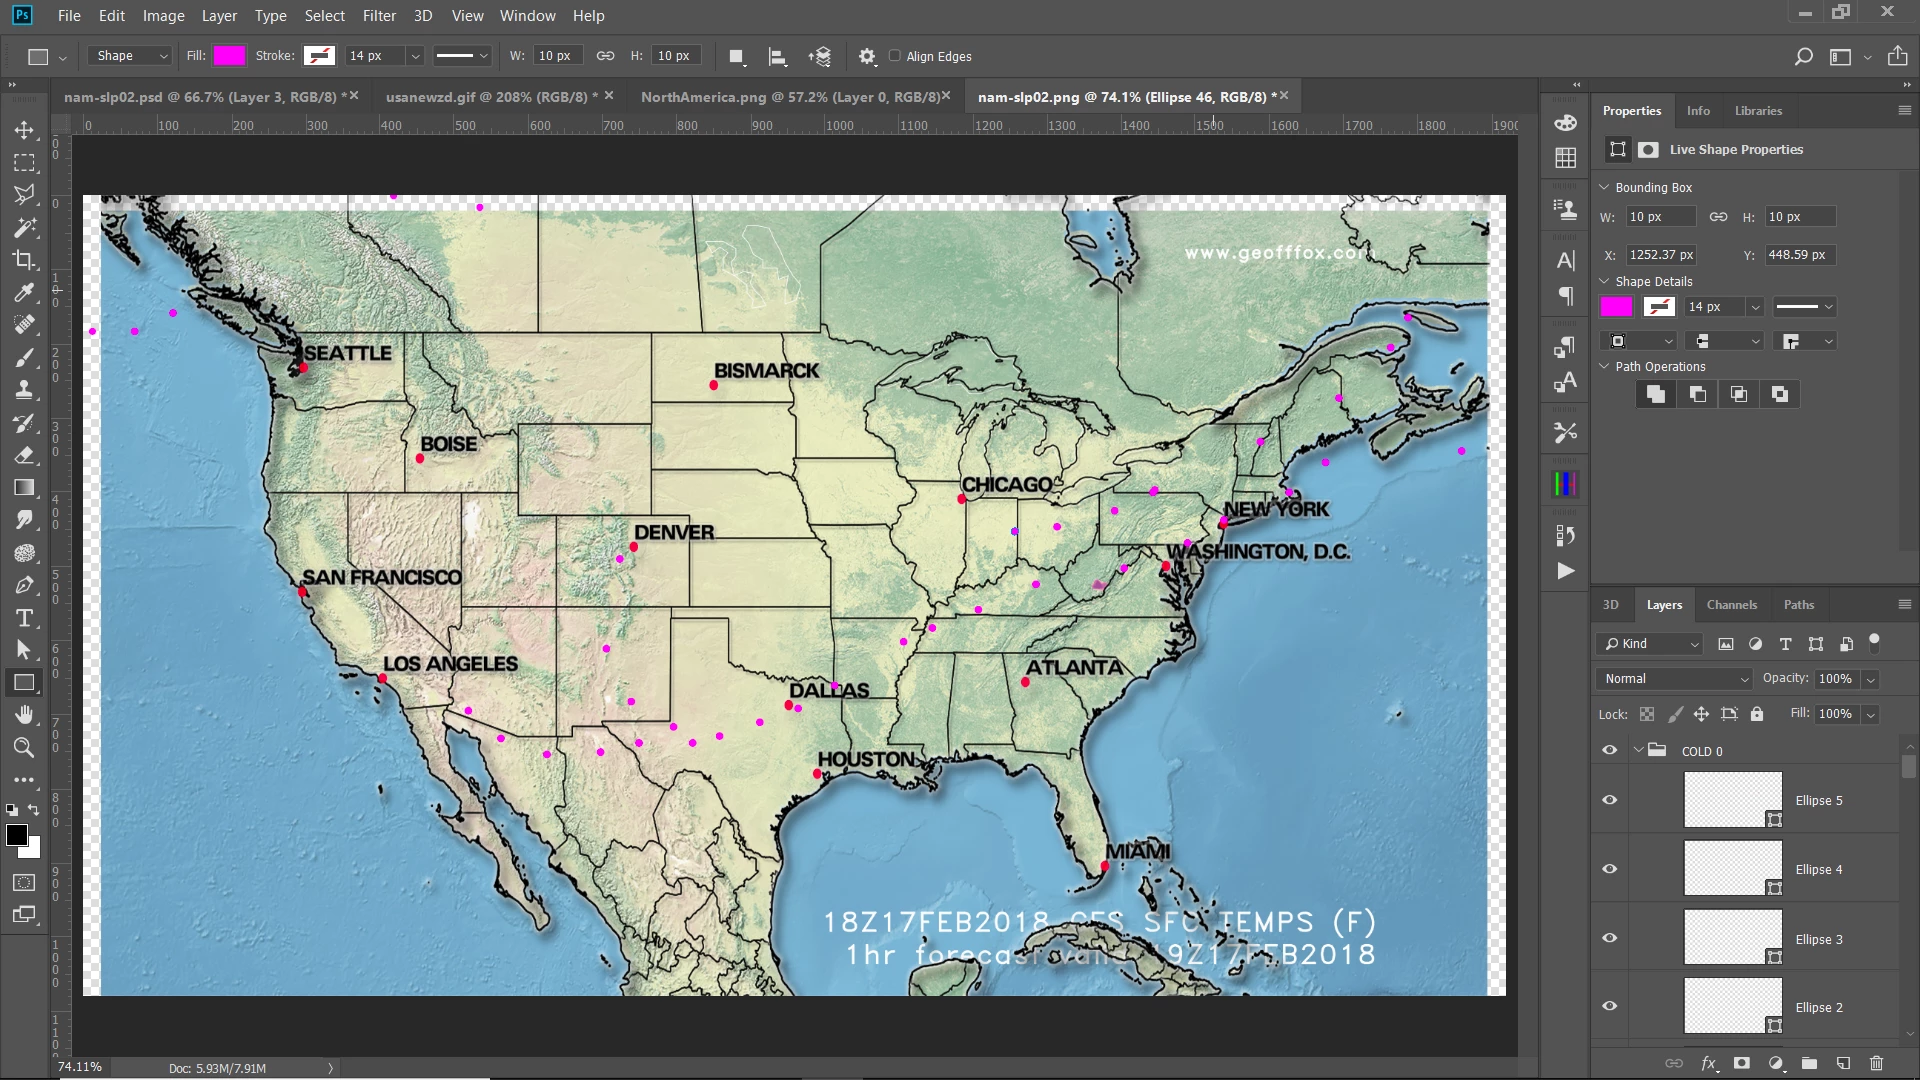Screen dimensions: 1920x1080
Task: Open the gear settings in options bar
Action: pyautogui.click(x=867, y=57)
